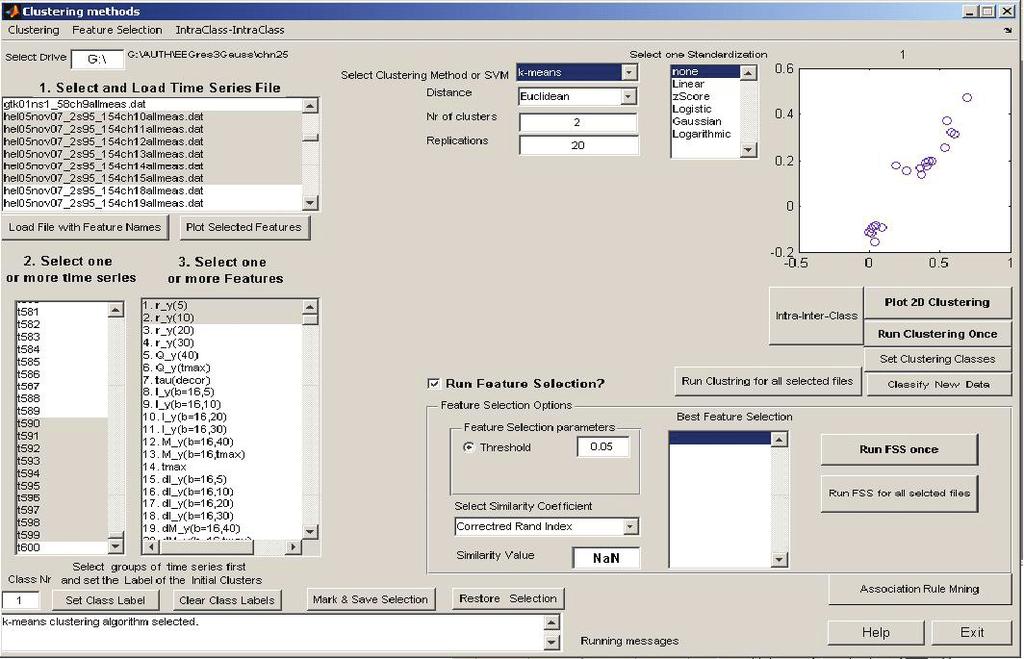
Task: Click the Threshold value 0.05 field
Action: [x=602, y=447]
